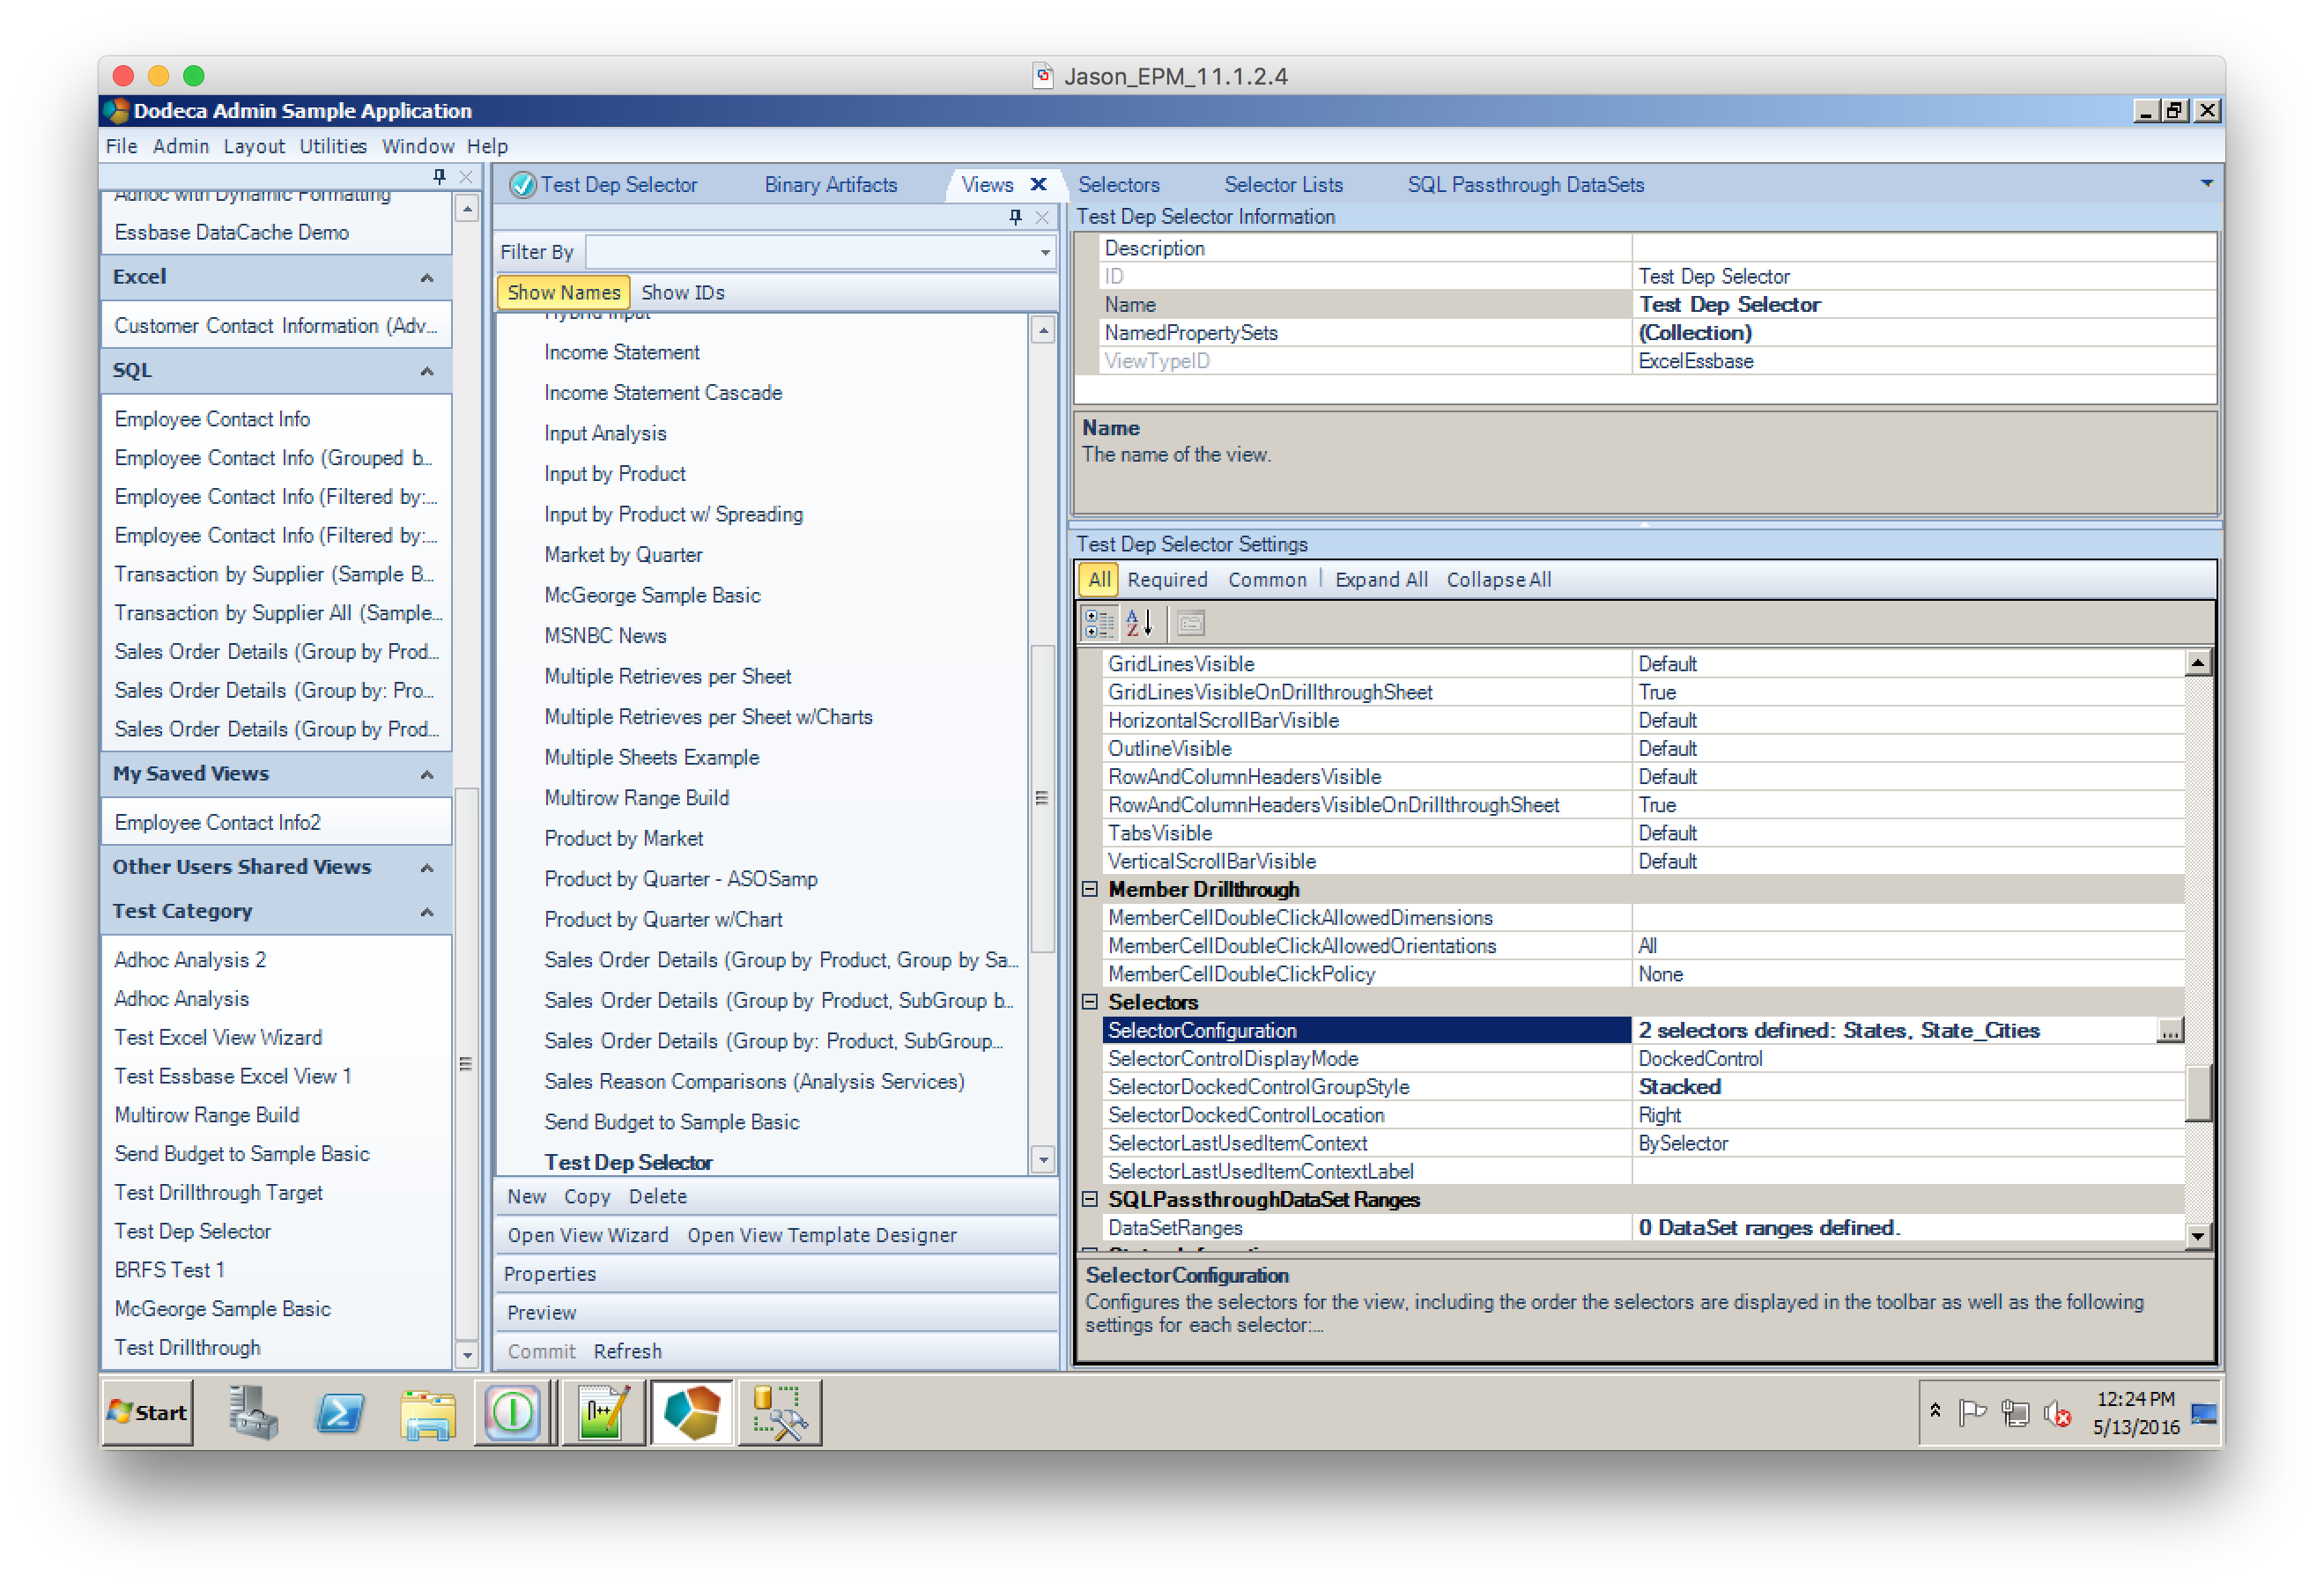Switch to the Selector Lists tab
2324x1591 pixels.
(x=1282, y=184)
